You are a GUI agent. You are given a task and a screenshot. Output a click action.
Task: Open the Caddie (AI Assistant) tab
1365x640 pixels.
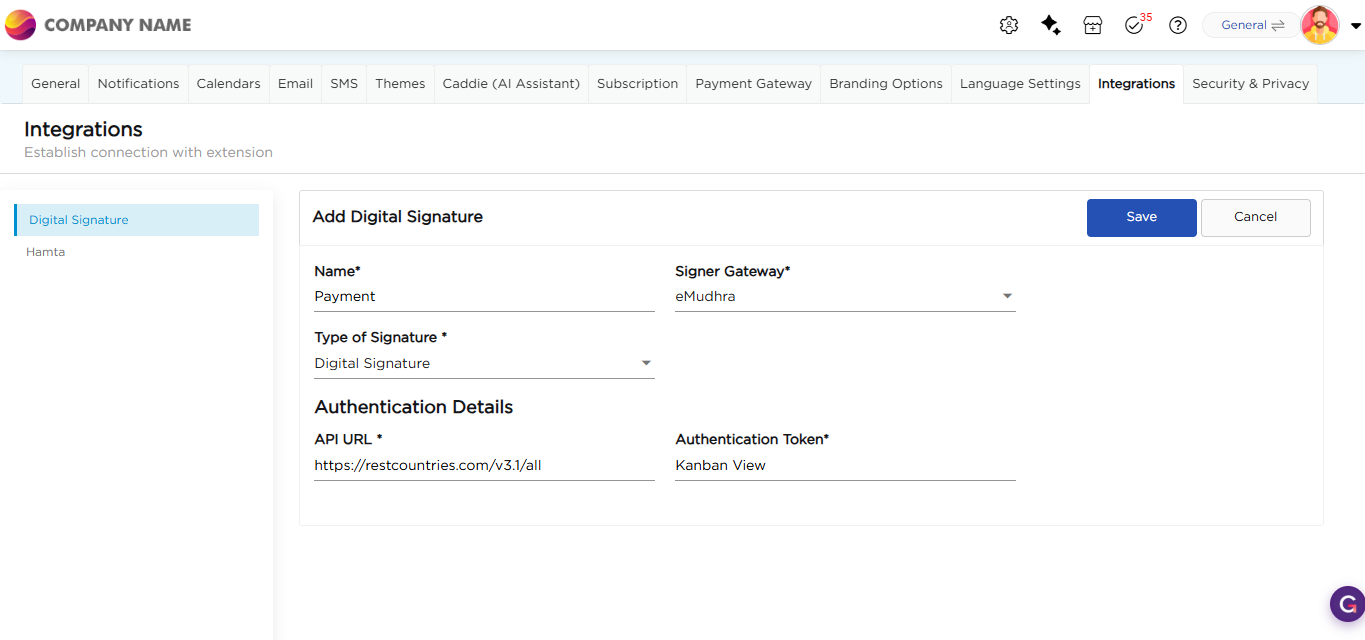[511, 84]
